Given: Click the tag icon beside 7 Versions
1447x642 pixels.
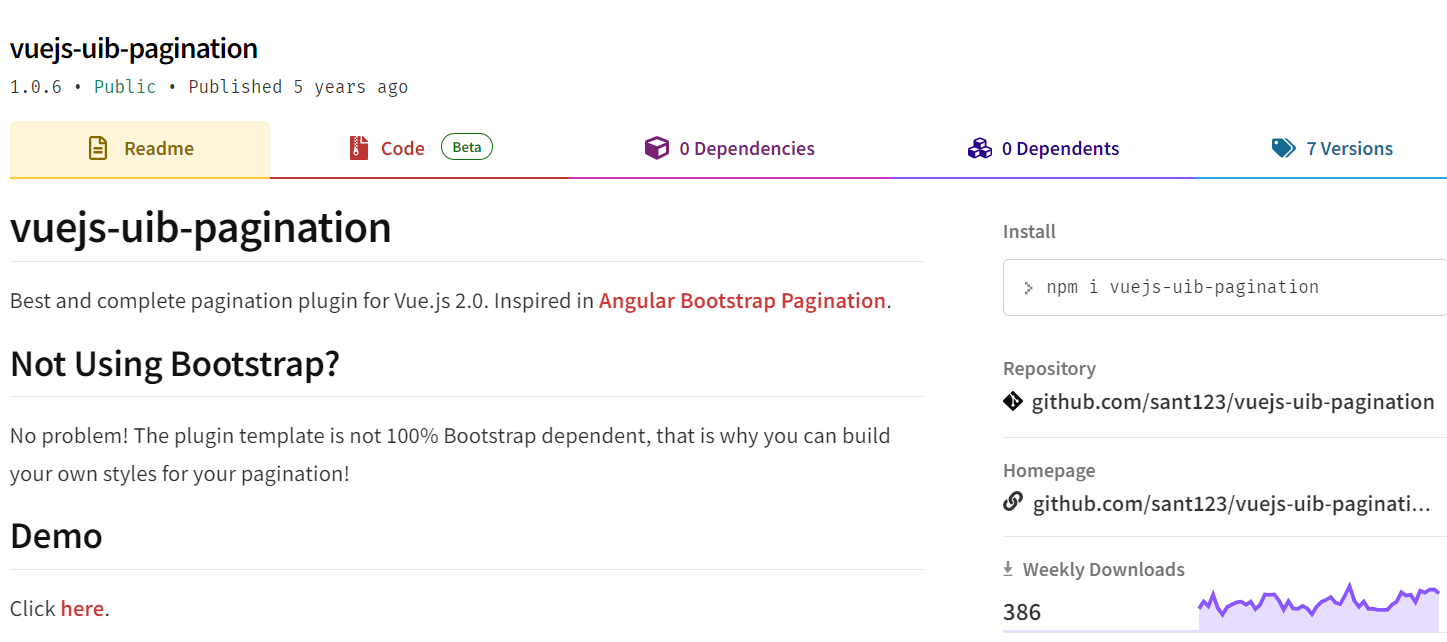Looking at the screenshot, I should (1283, 149).
